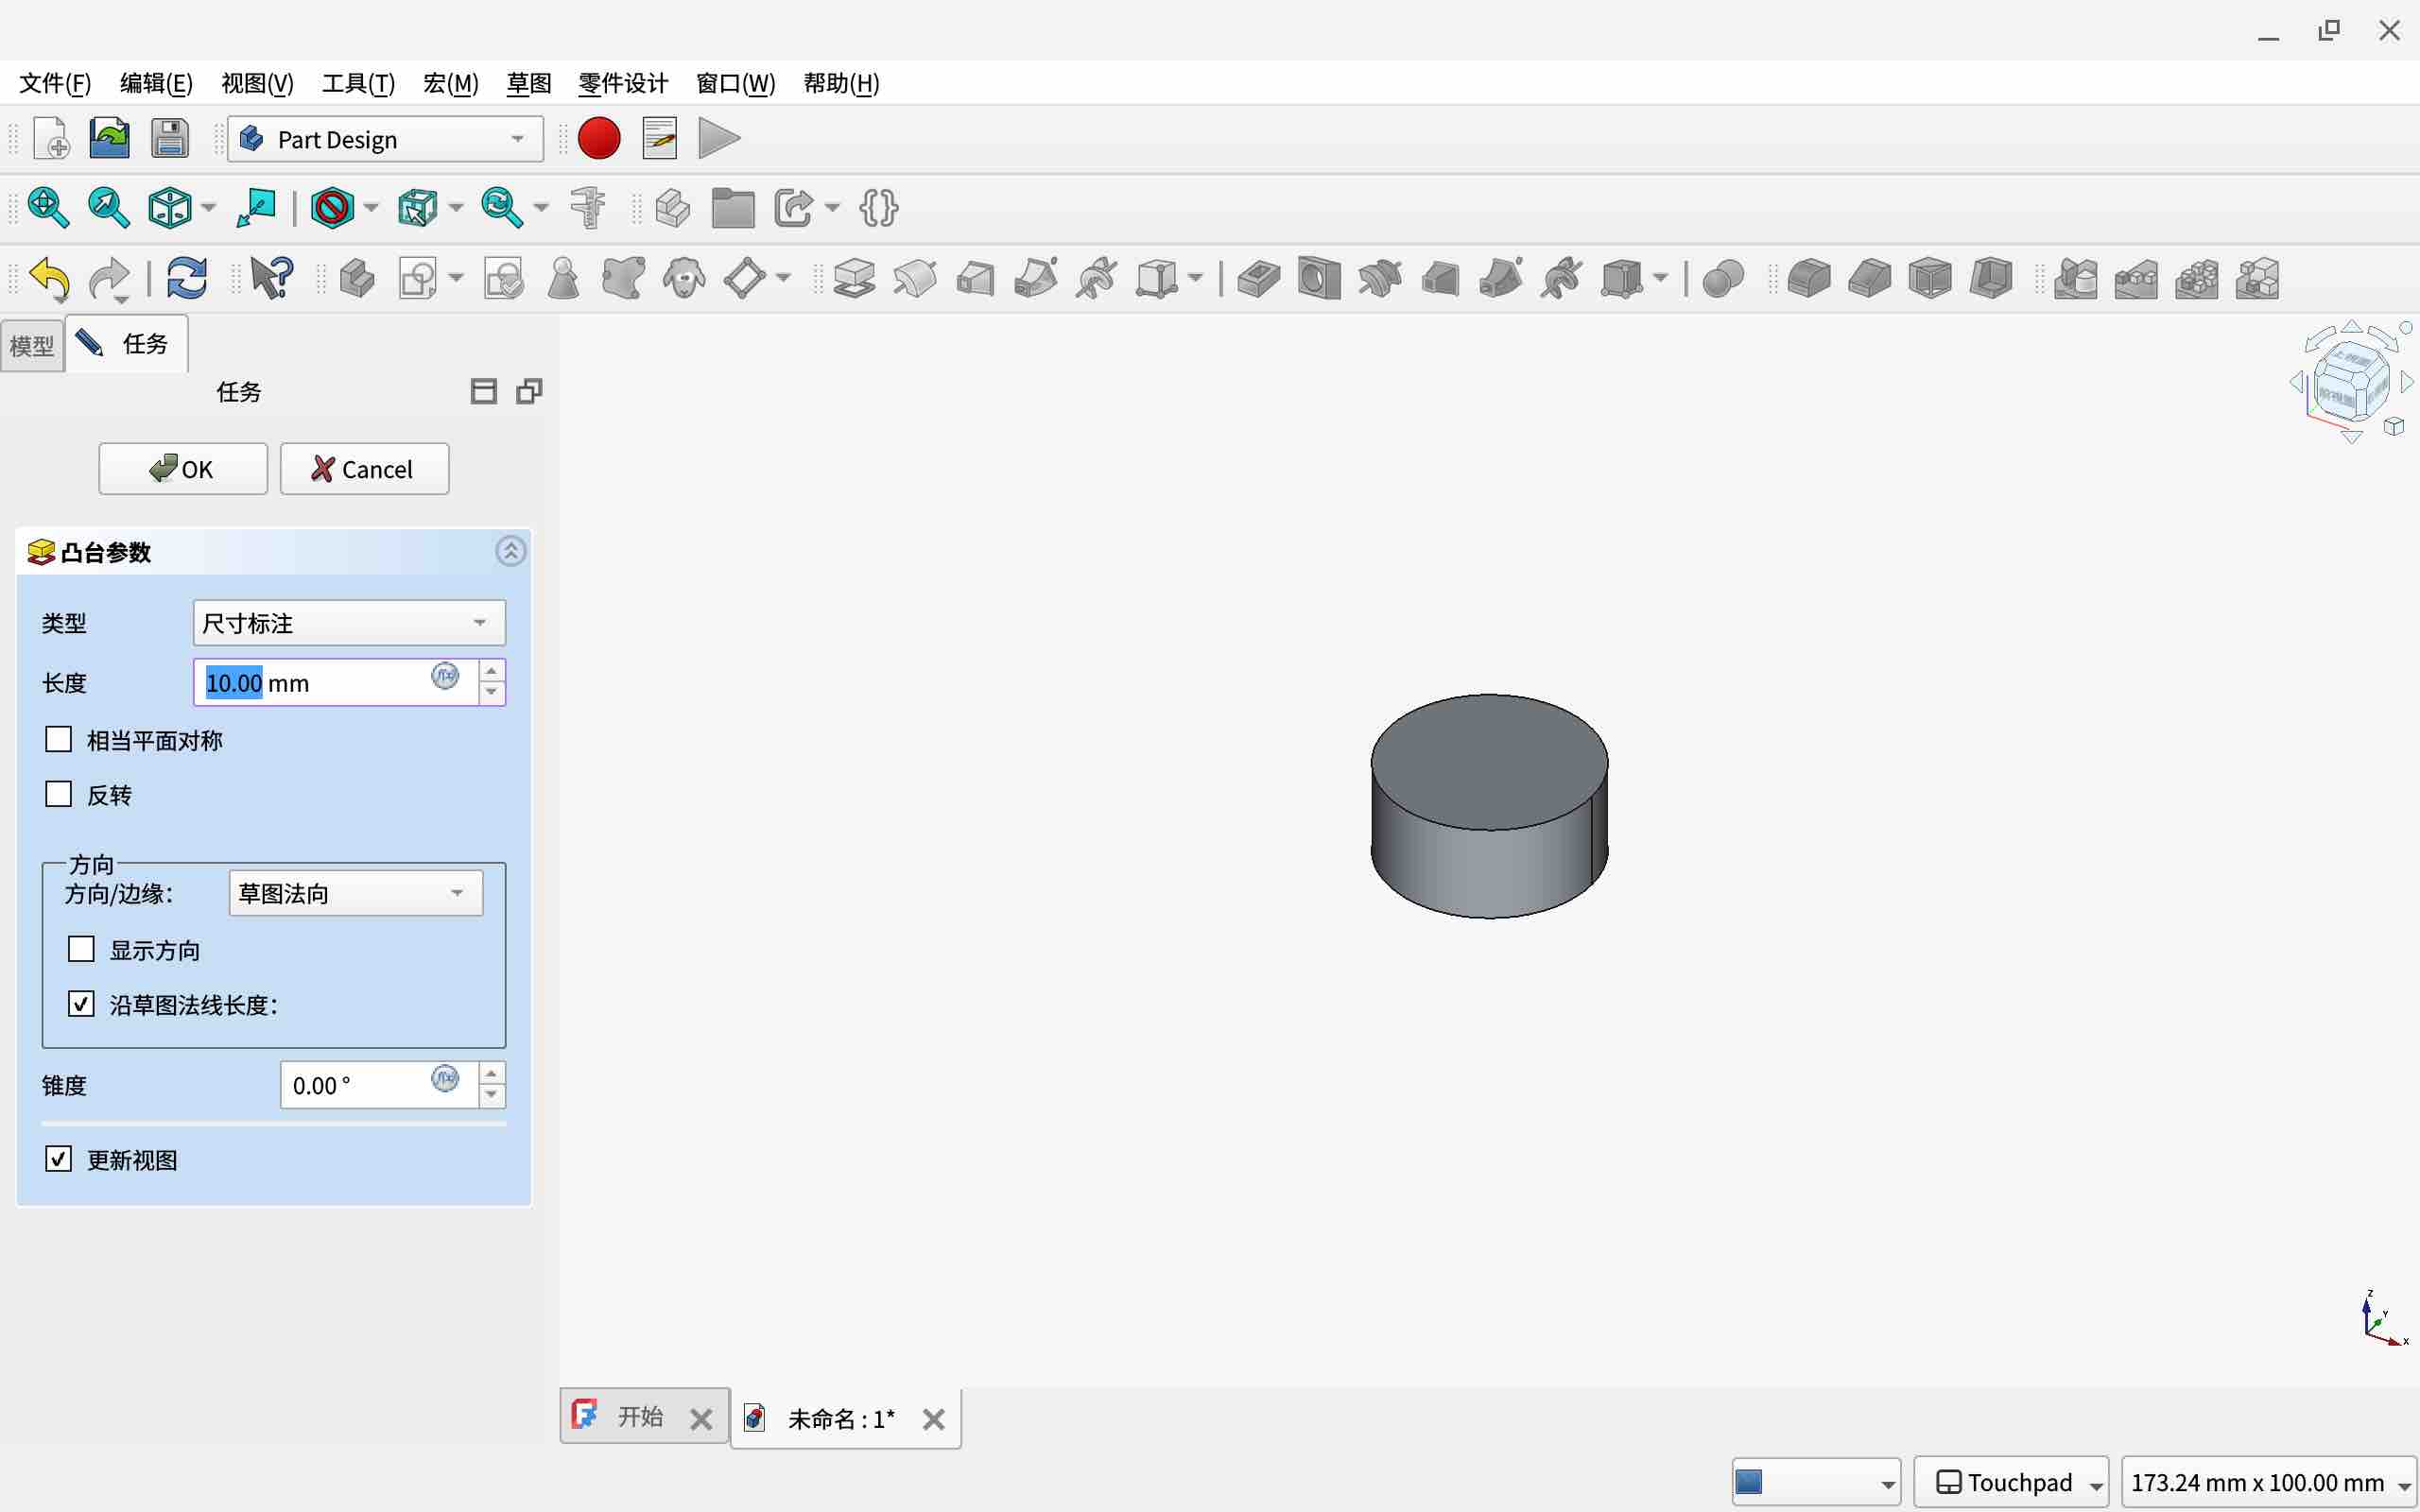The height and width of the screenshot is (1512, 2420).
Task: Click the Save document floppy icon
Action: tap(170, 139)
